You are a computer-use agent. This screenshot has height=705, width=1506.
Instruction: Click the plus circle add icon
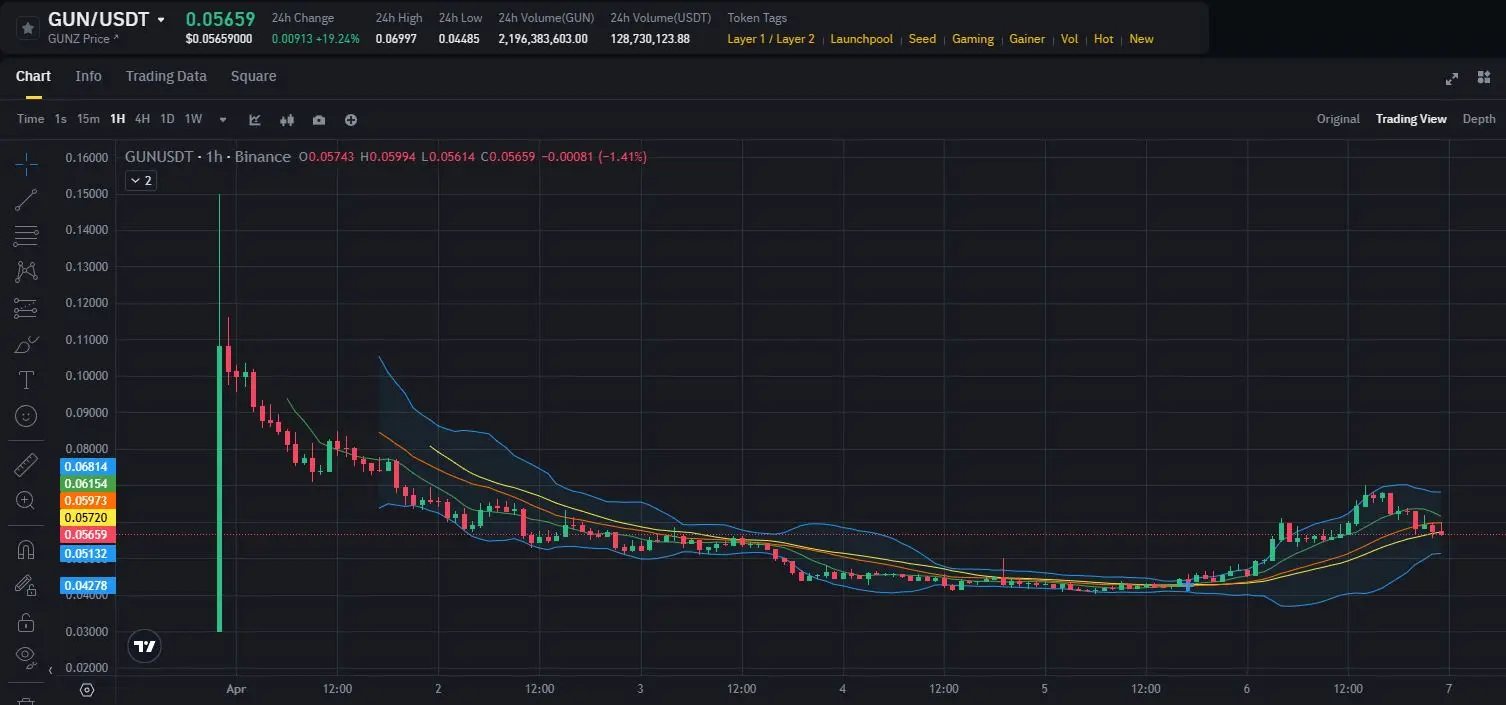tap(351, 120)
